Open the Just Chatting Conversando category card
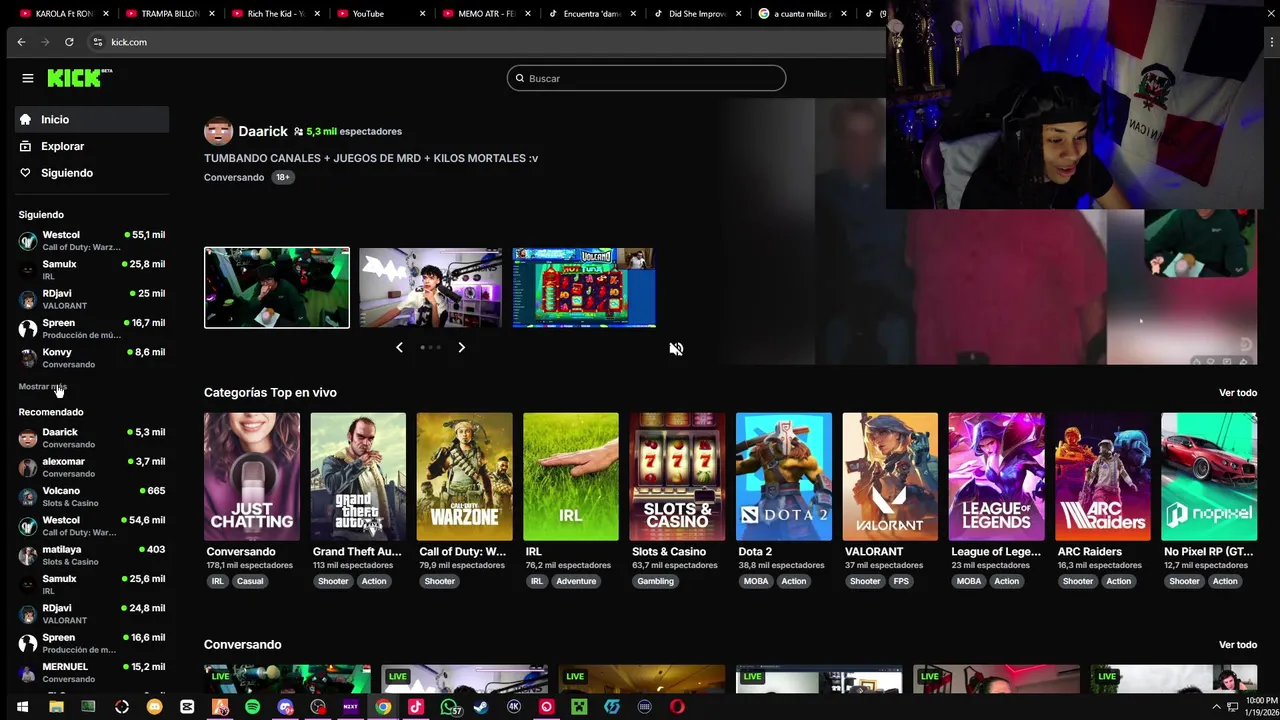This screenshot has width=1280, height=720. [252, 476]
